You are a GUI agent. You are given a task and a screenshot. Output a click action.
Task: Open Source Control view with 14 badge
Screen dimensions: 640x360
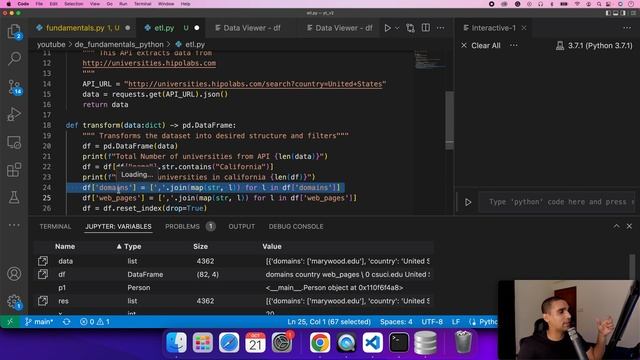(x=14, y=87)
